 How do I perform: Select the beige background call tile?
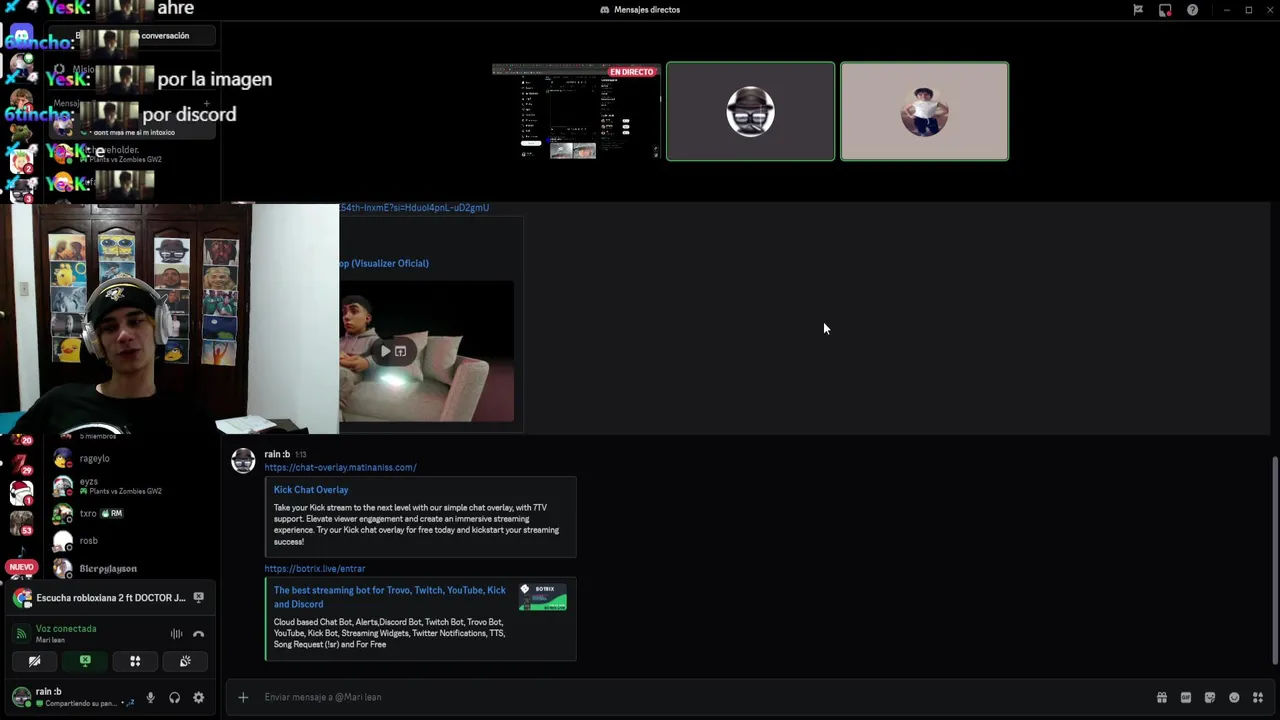tap(924, 111)
